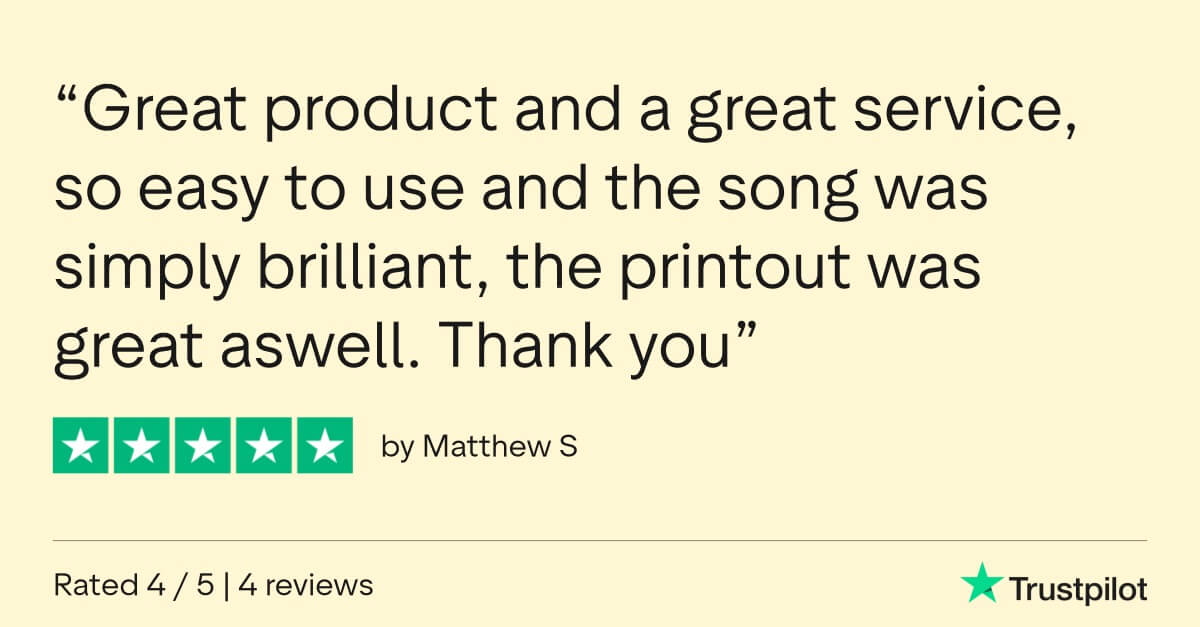The height and width of the screenshot is (627, 1200).
Task: Open the Trustpilot wordmark link
Action: [1077, 589]
